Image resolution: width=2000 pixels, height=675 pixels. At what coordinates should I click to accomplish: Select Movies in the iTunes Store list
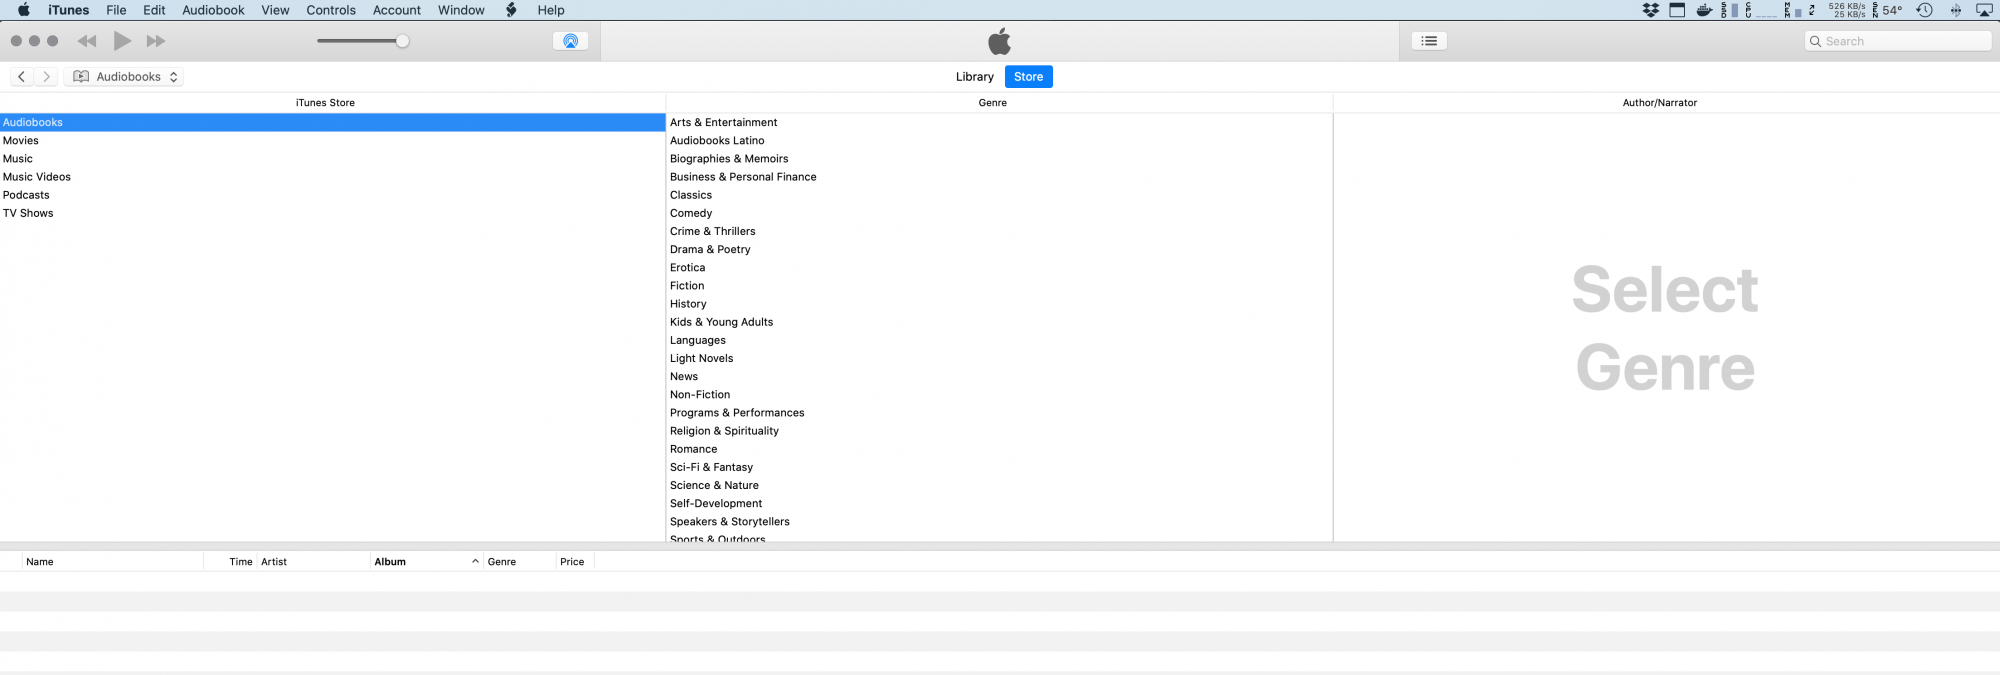332,141
